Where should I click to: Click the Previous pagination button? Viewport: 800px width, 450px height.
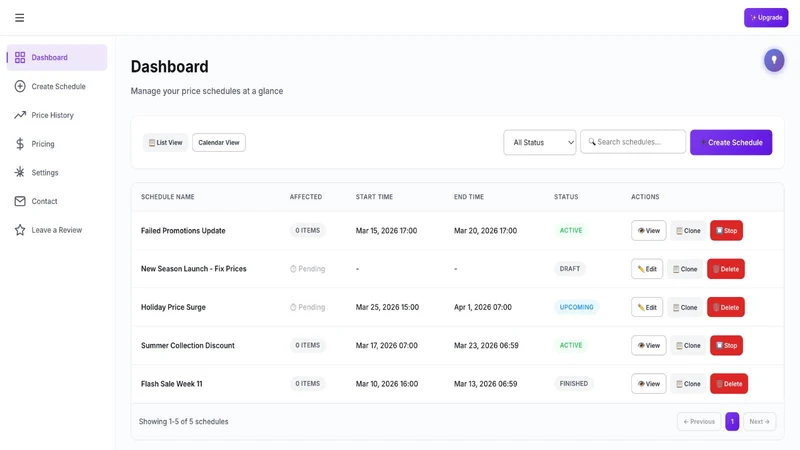click(x=699, y=421)
